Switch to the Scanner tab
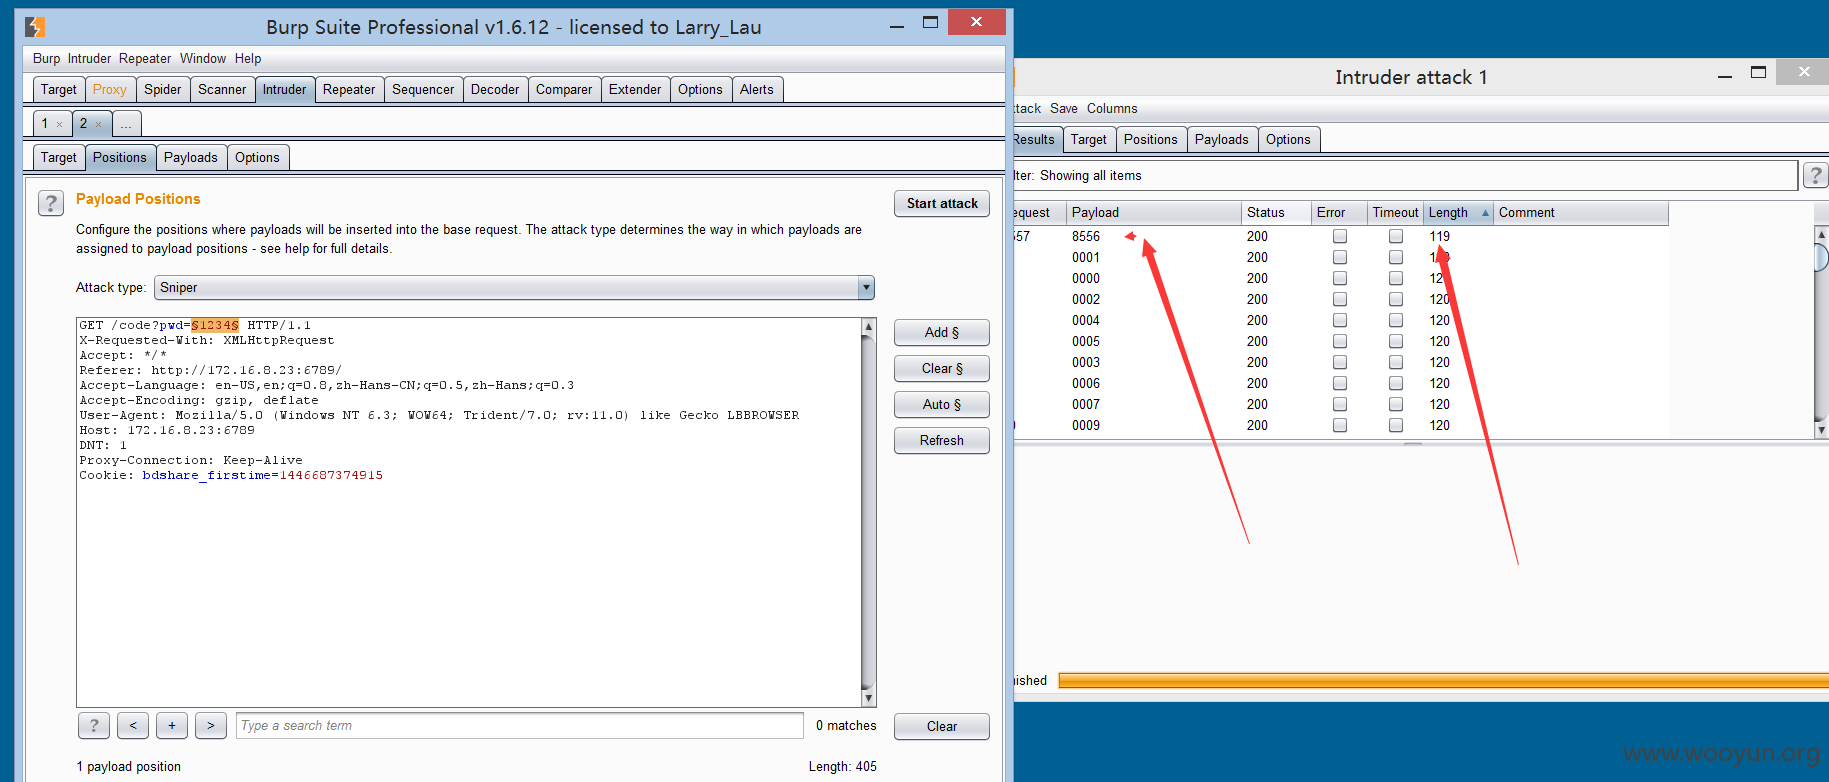The width and height of the screenshot is (1829, 782). click(x=222, y=90)
